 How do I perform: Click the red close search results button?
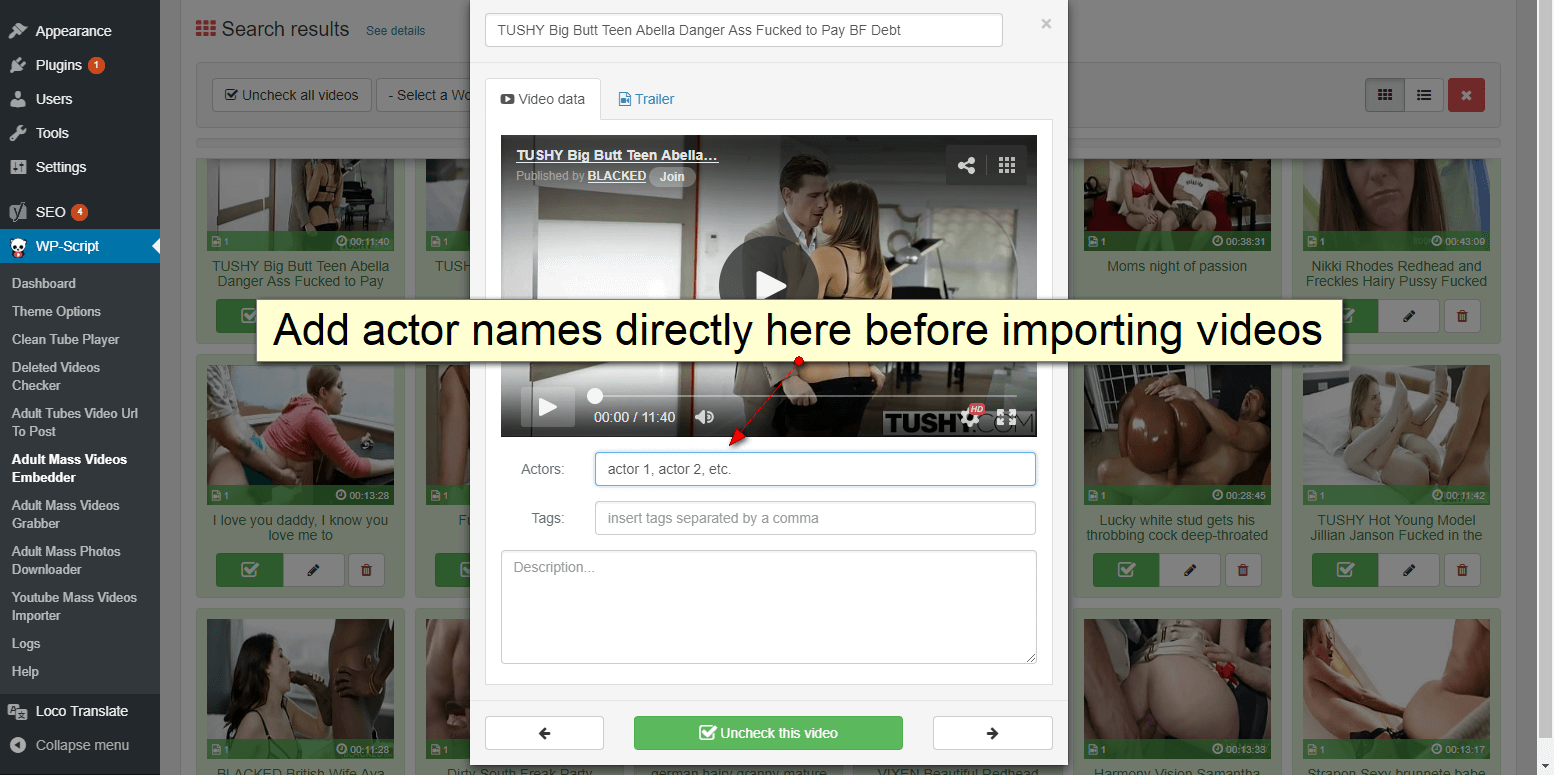coord(1466,95)
